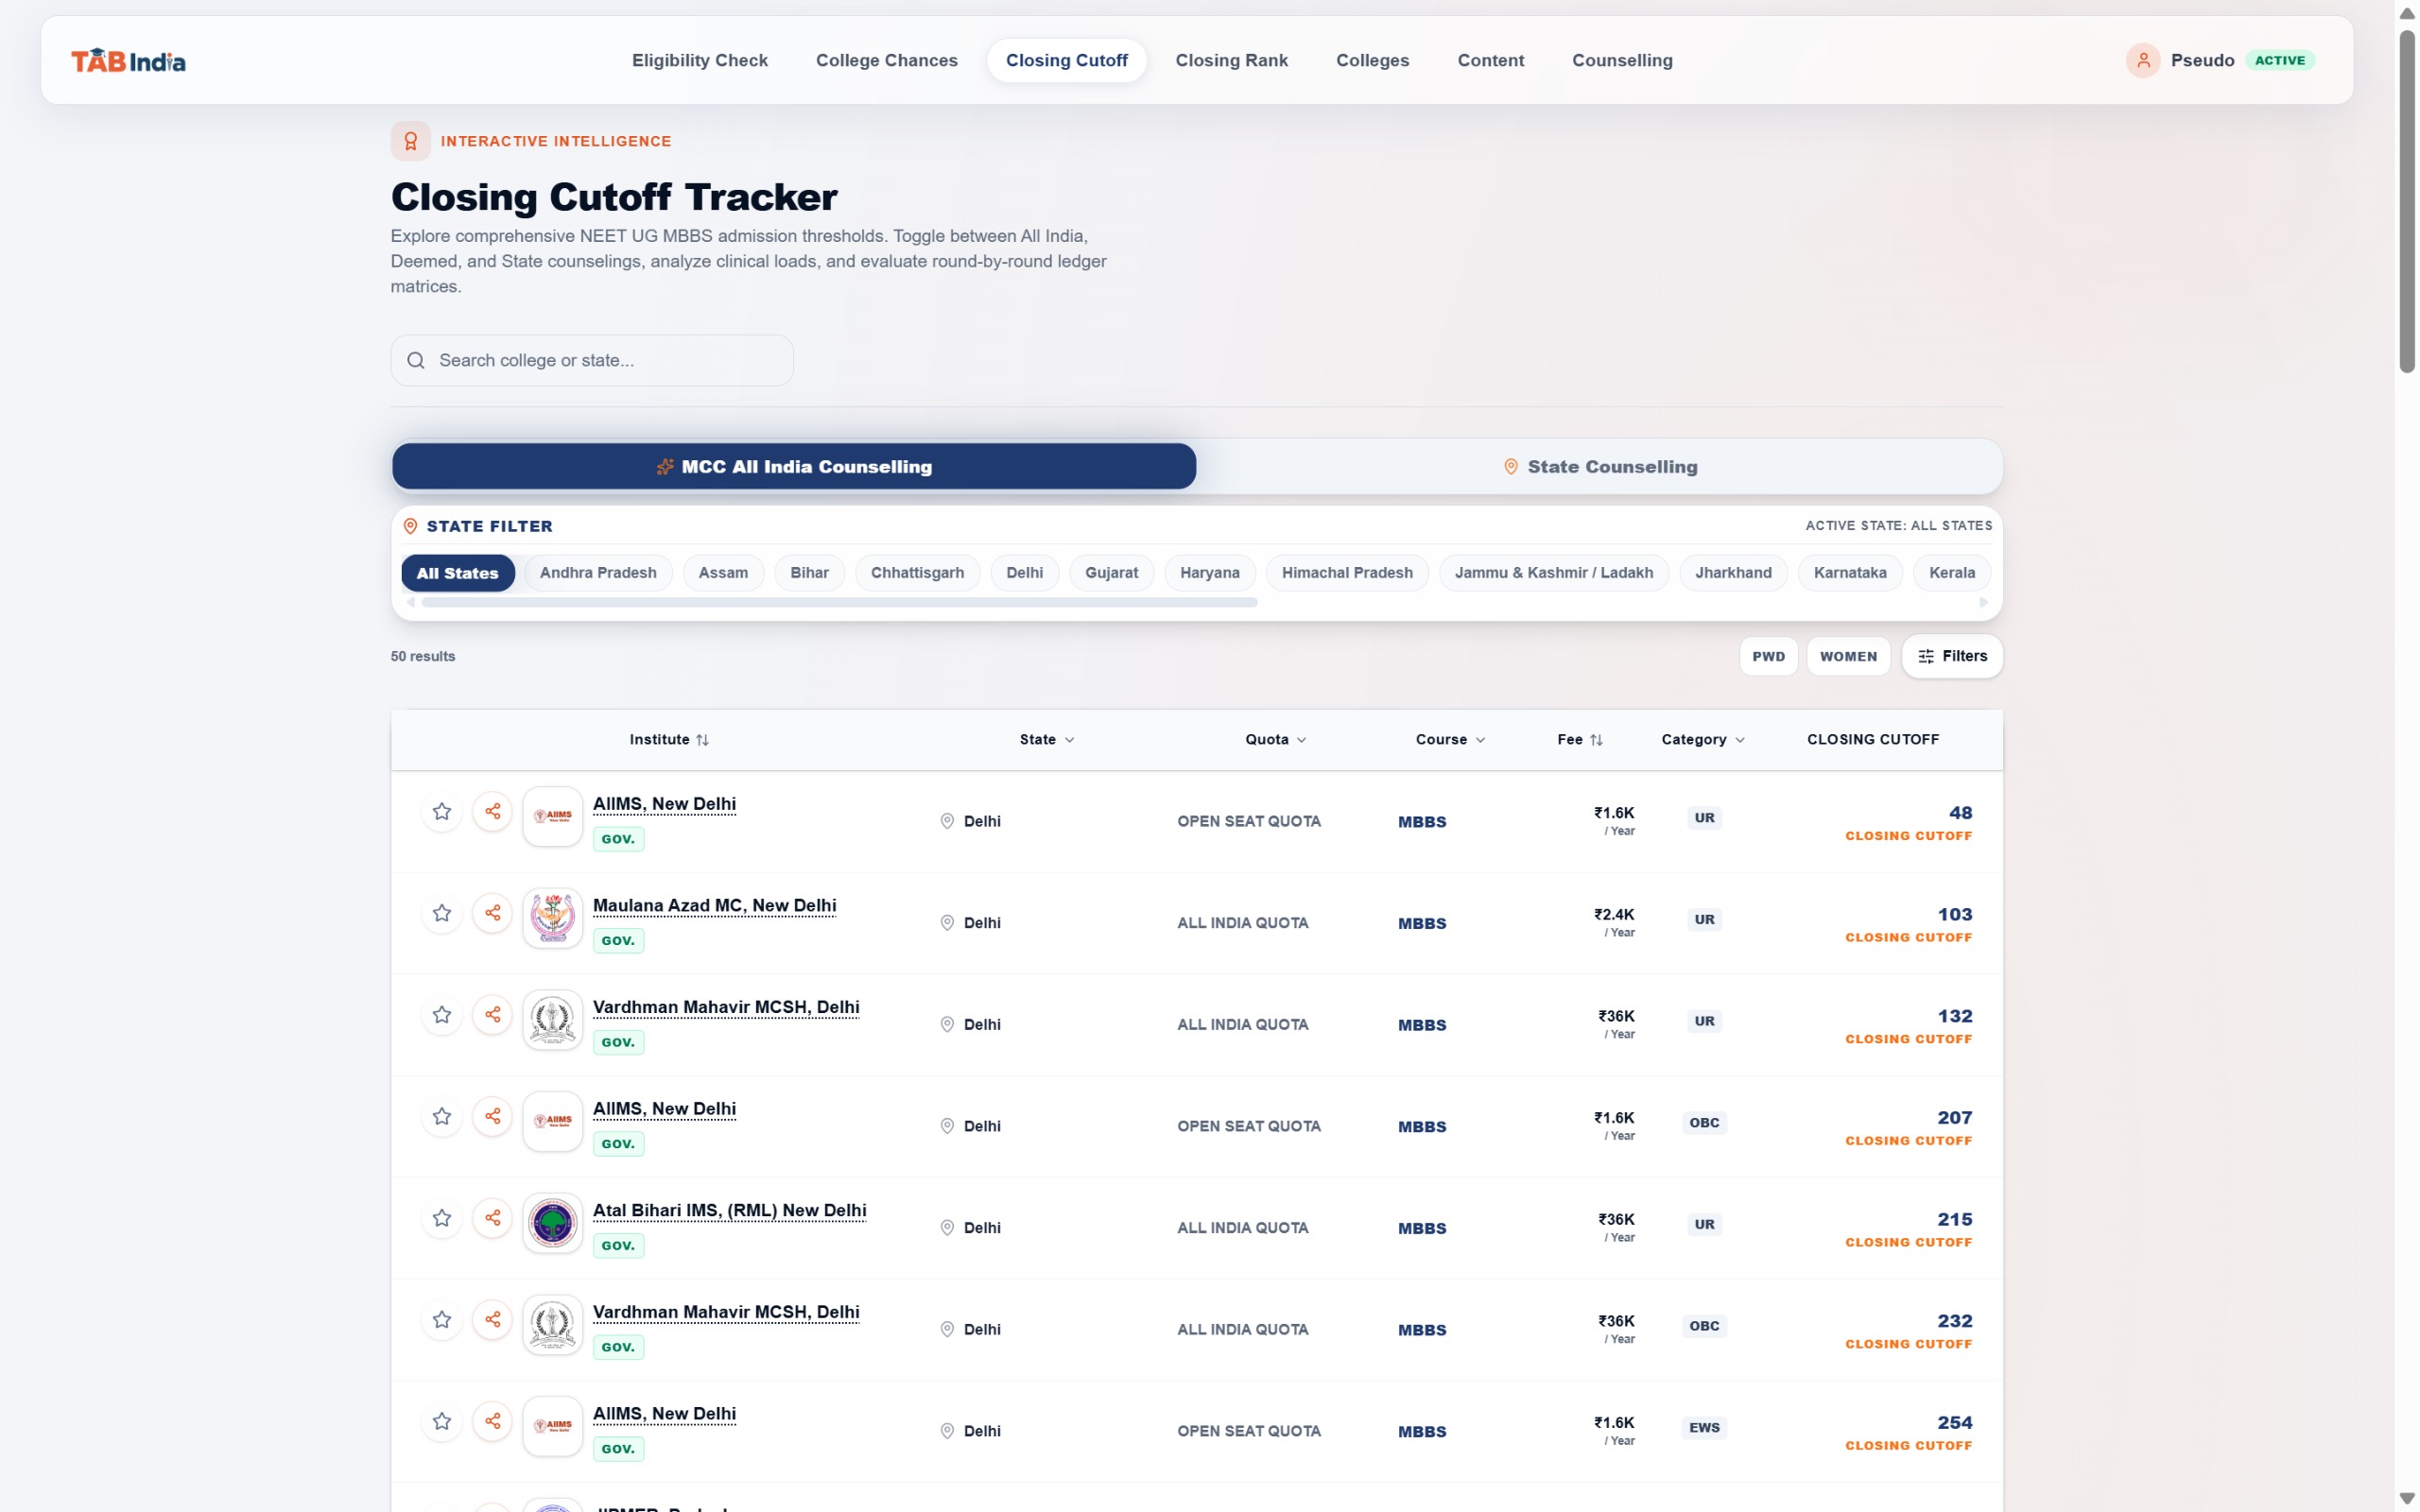Open the Counselling page

click(x=1622, y=60)
